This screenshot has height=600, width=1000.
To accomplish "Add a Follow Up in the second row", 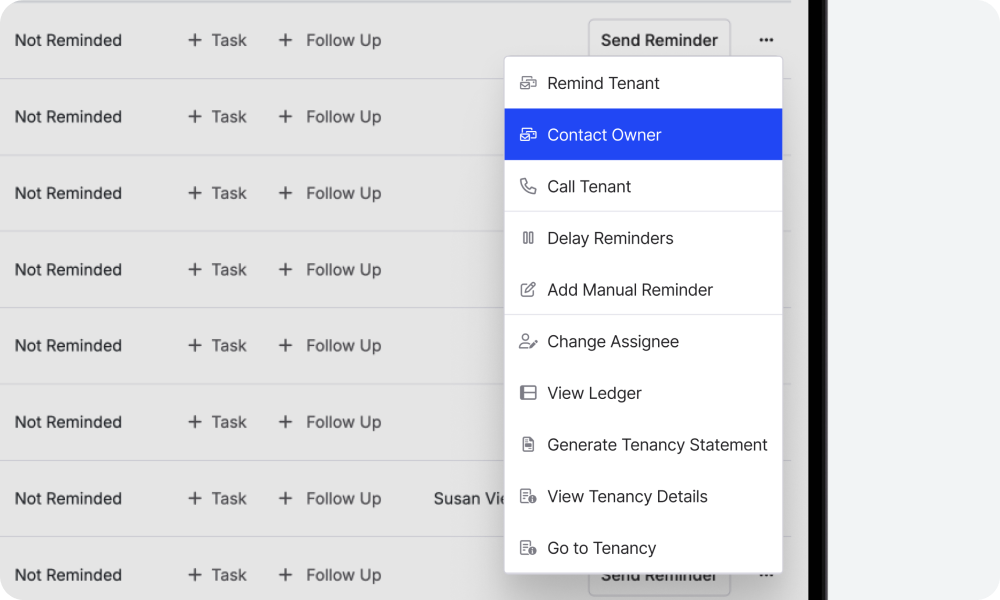I will point(330,117).
